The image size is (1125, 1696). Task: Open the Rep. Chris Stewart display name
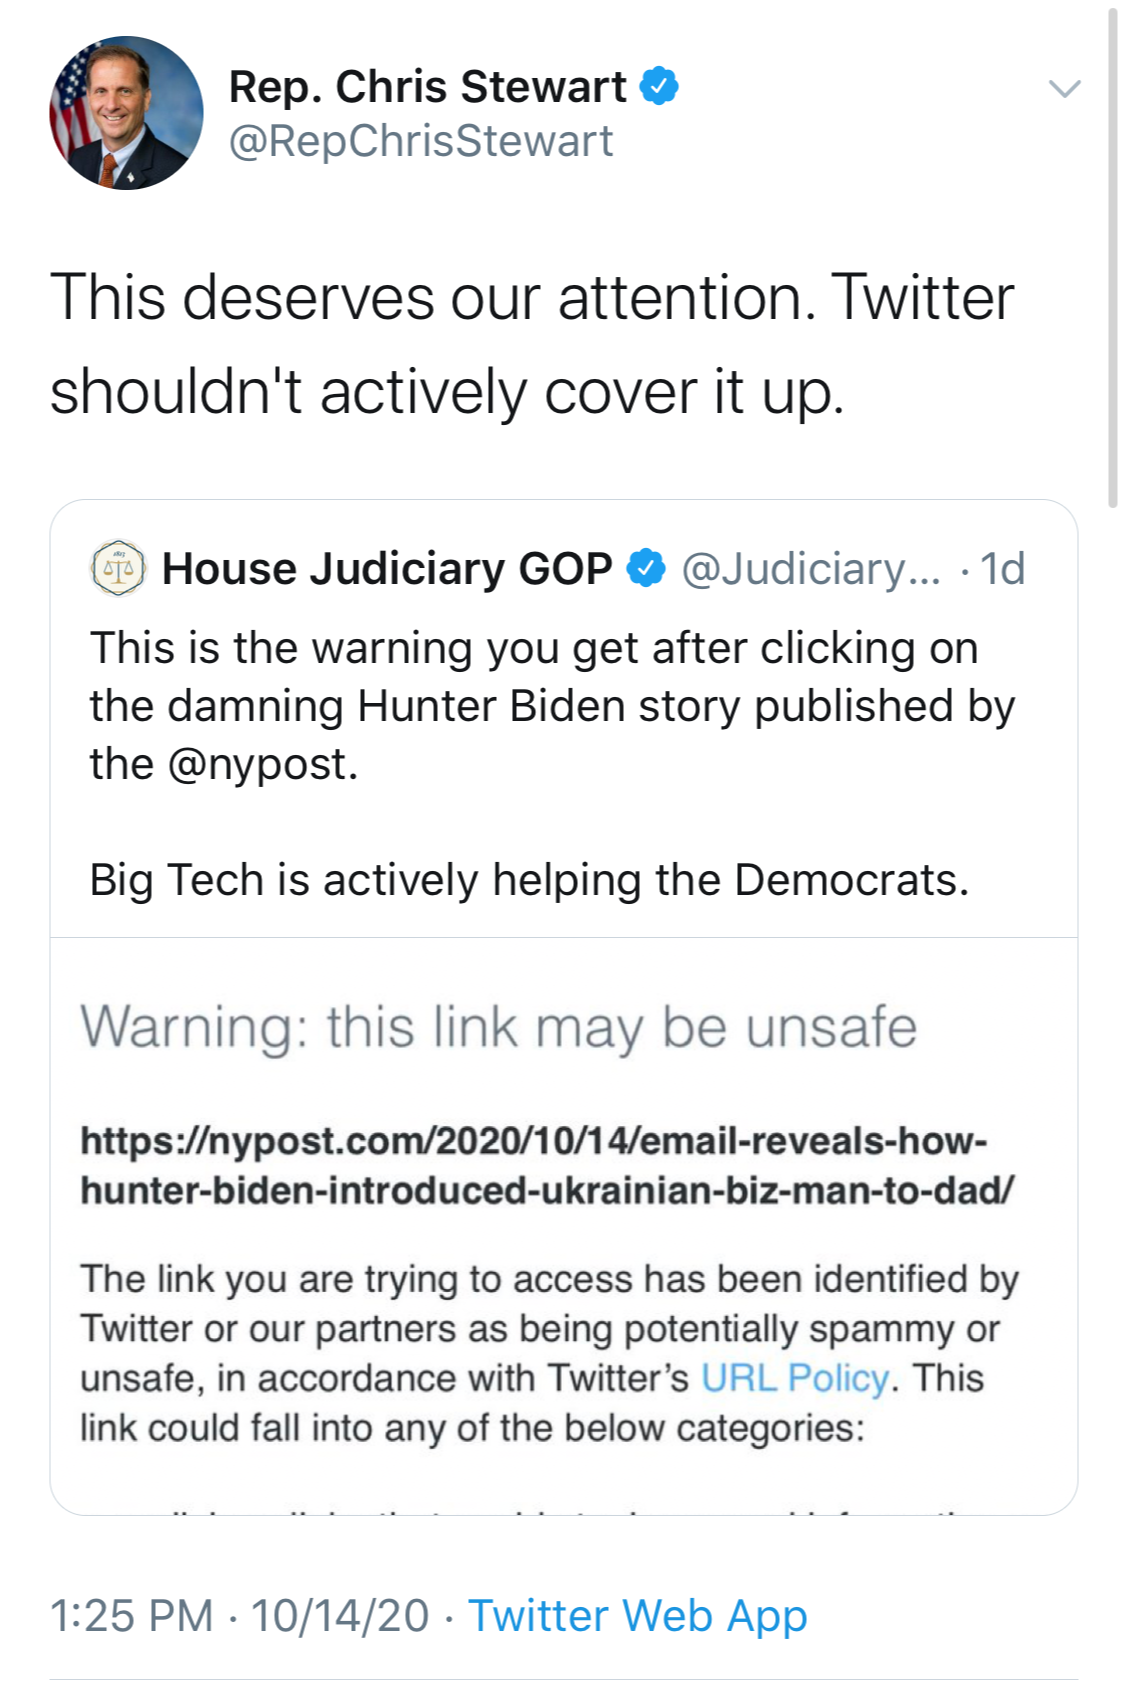(x=427, y=87)
